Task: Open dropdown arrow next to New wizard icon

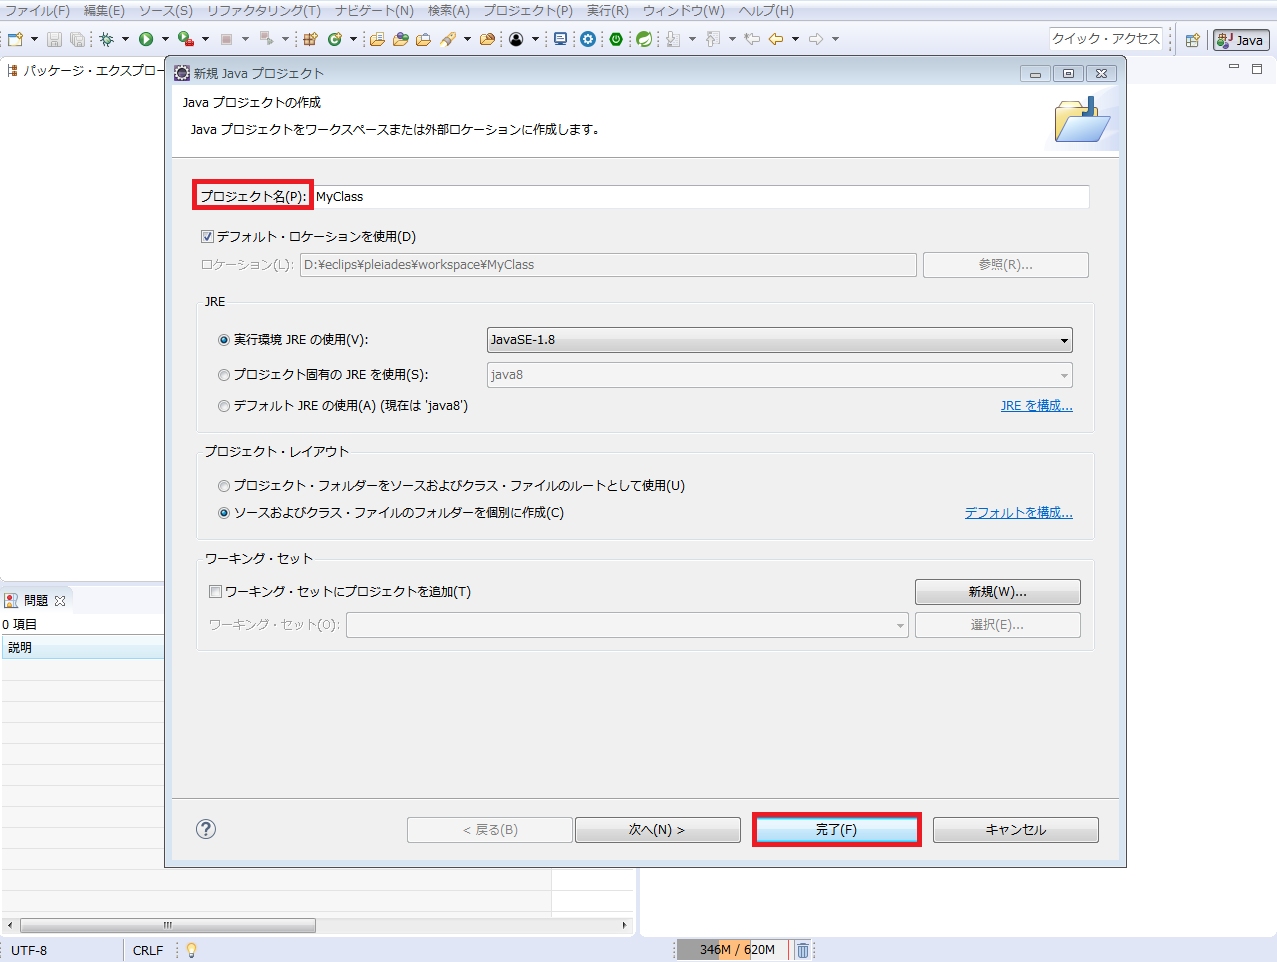Action: (34, 39)
